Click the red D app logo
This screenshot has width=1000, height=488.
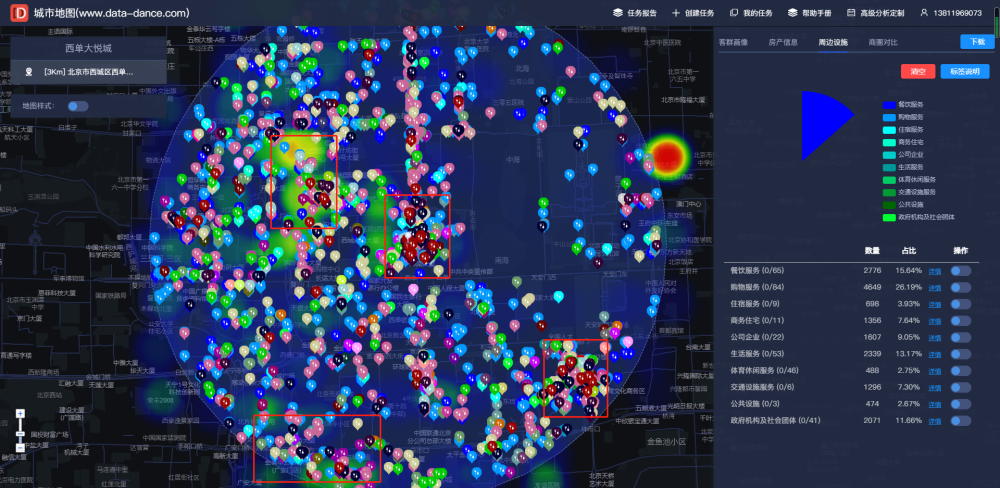(x=19, y=13)
